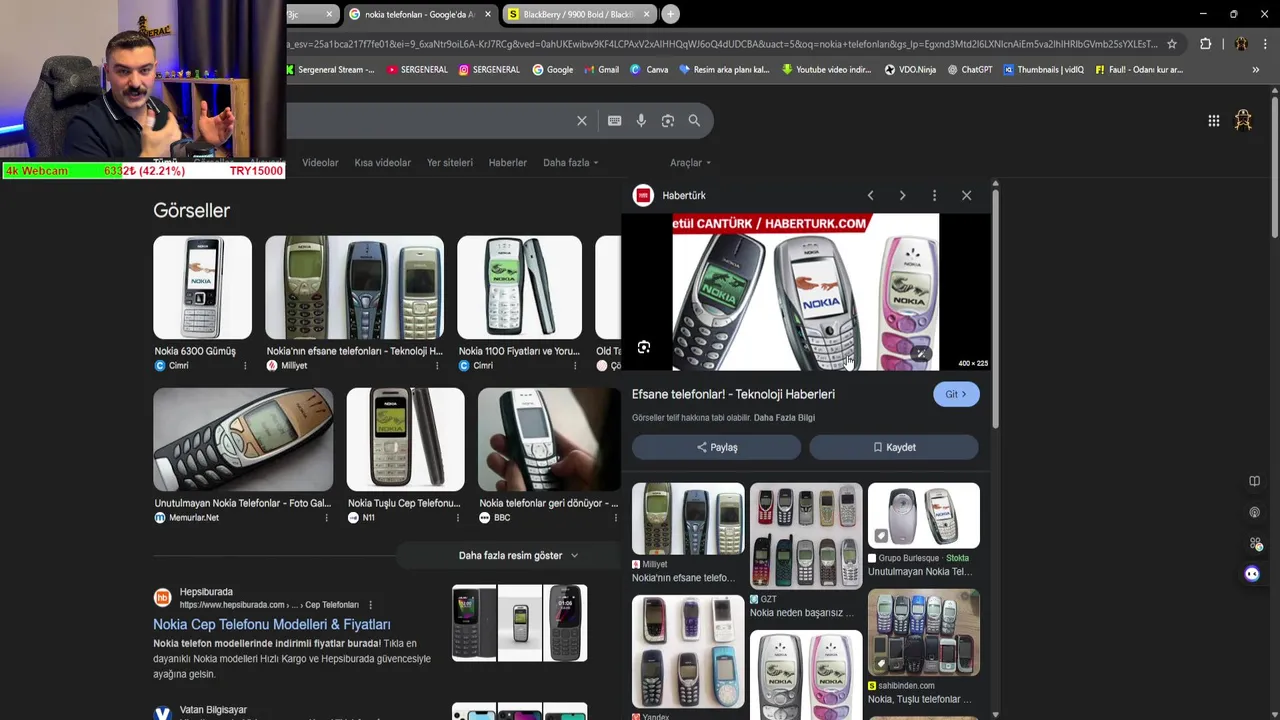Screen dimensions: 1280x720
Task: Open the Chrome three-dot menu
Action: point(1265,44)
